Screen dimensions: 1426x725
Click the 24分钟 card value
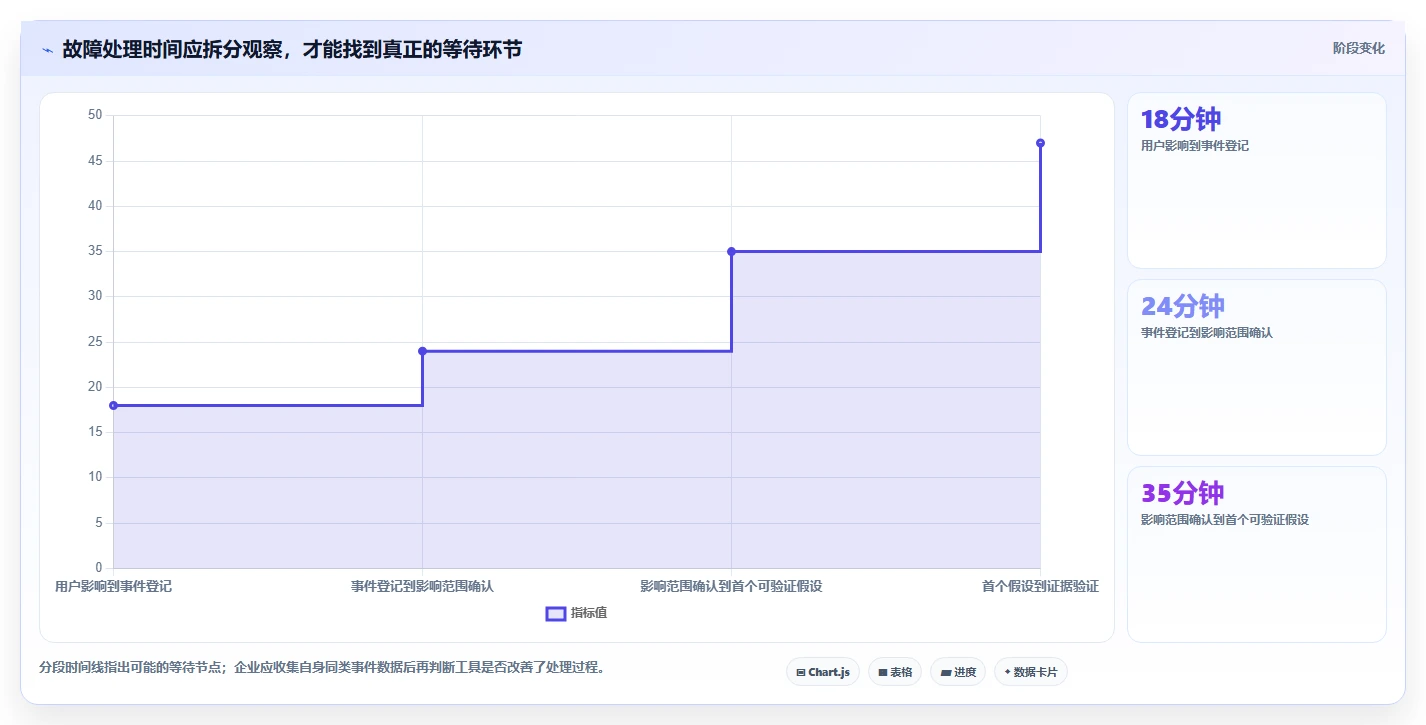coord(1183,306)
